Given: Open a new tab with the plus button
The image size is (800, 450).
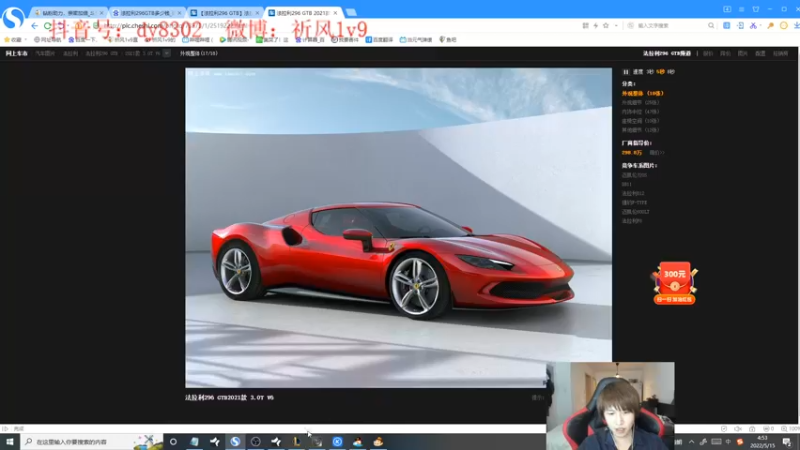Looking at the screenshot, I should click(x=351, y=12).
